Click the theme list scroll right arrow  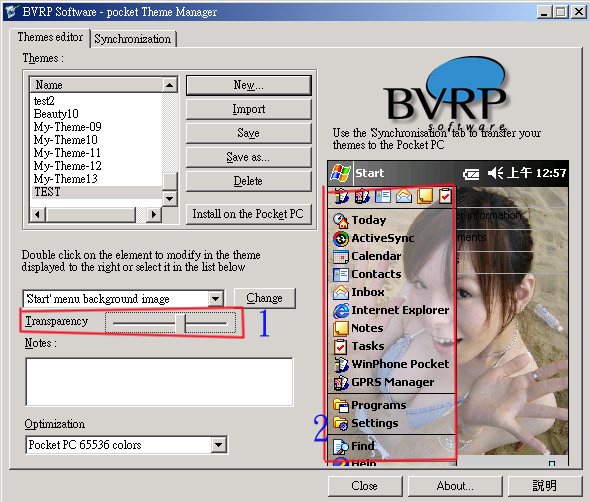pyautogui.click(x=154, y=214)
